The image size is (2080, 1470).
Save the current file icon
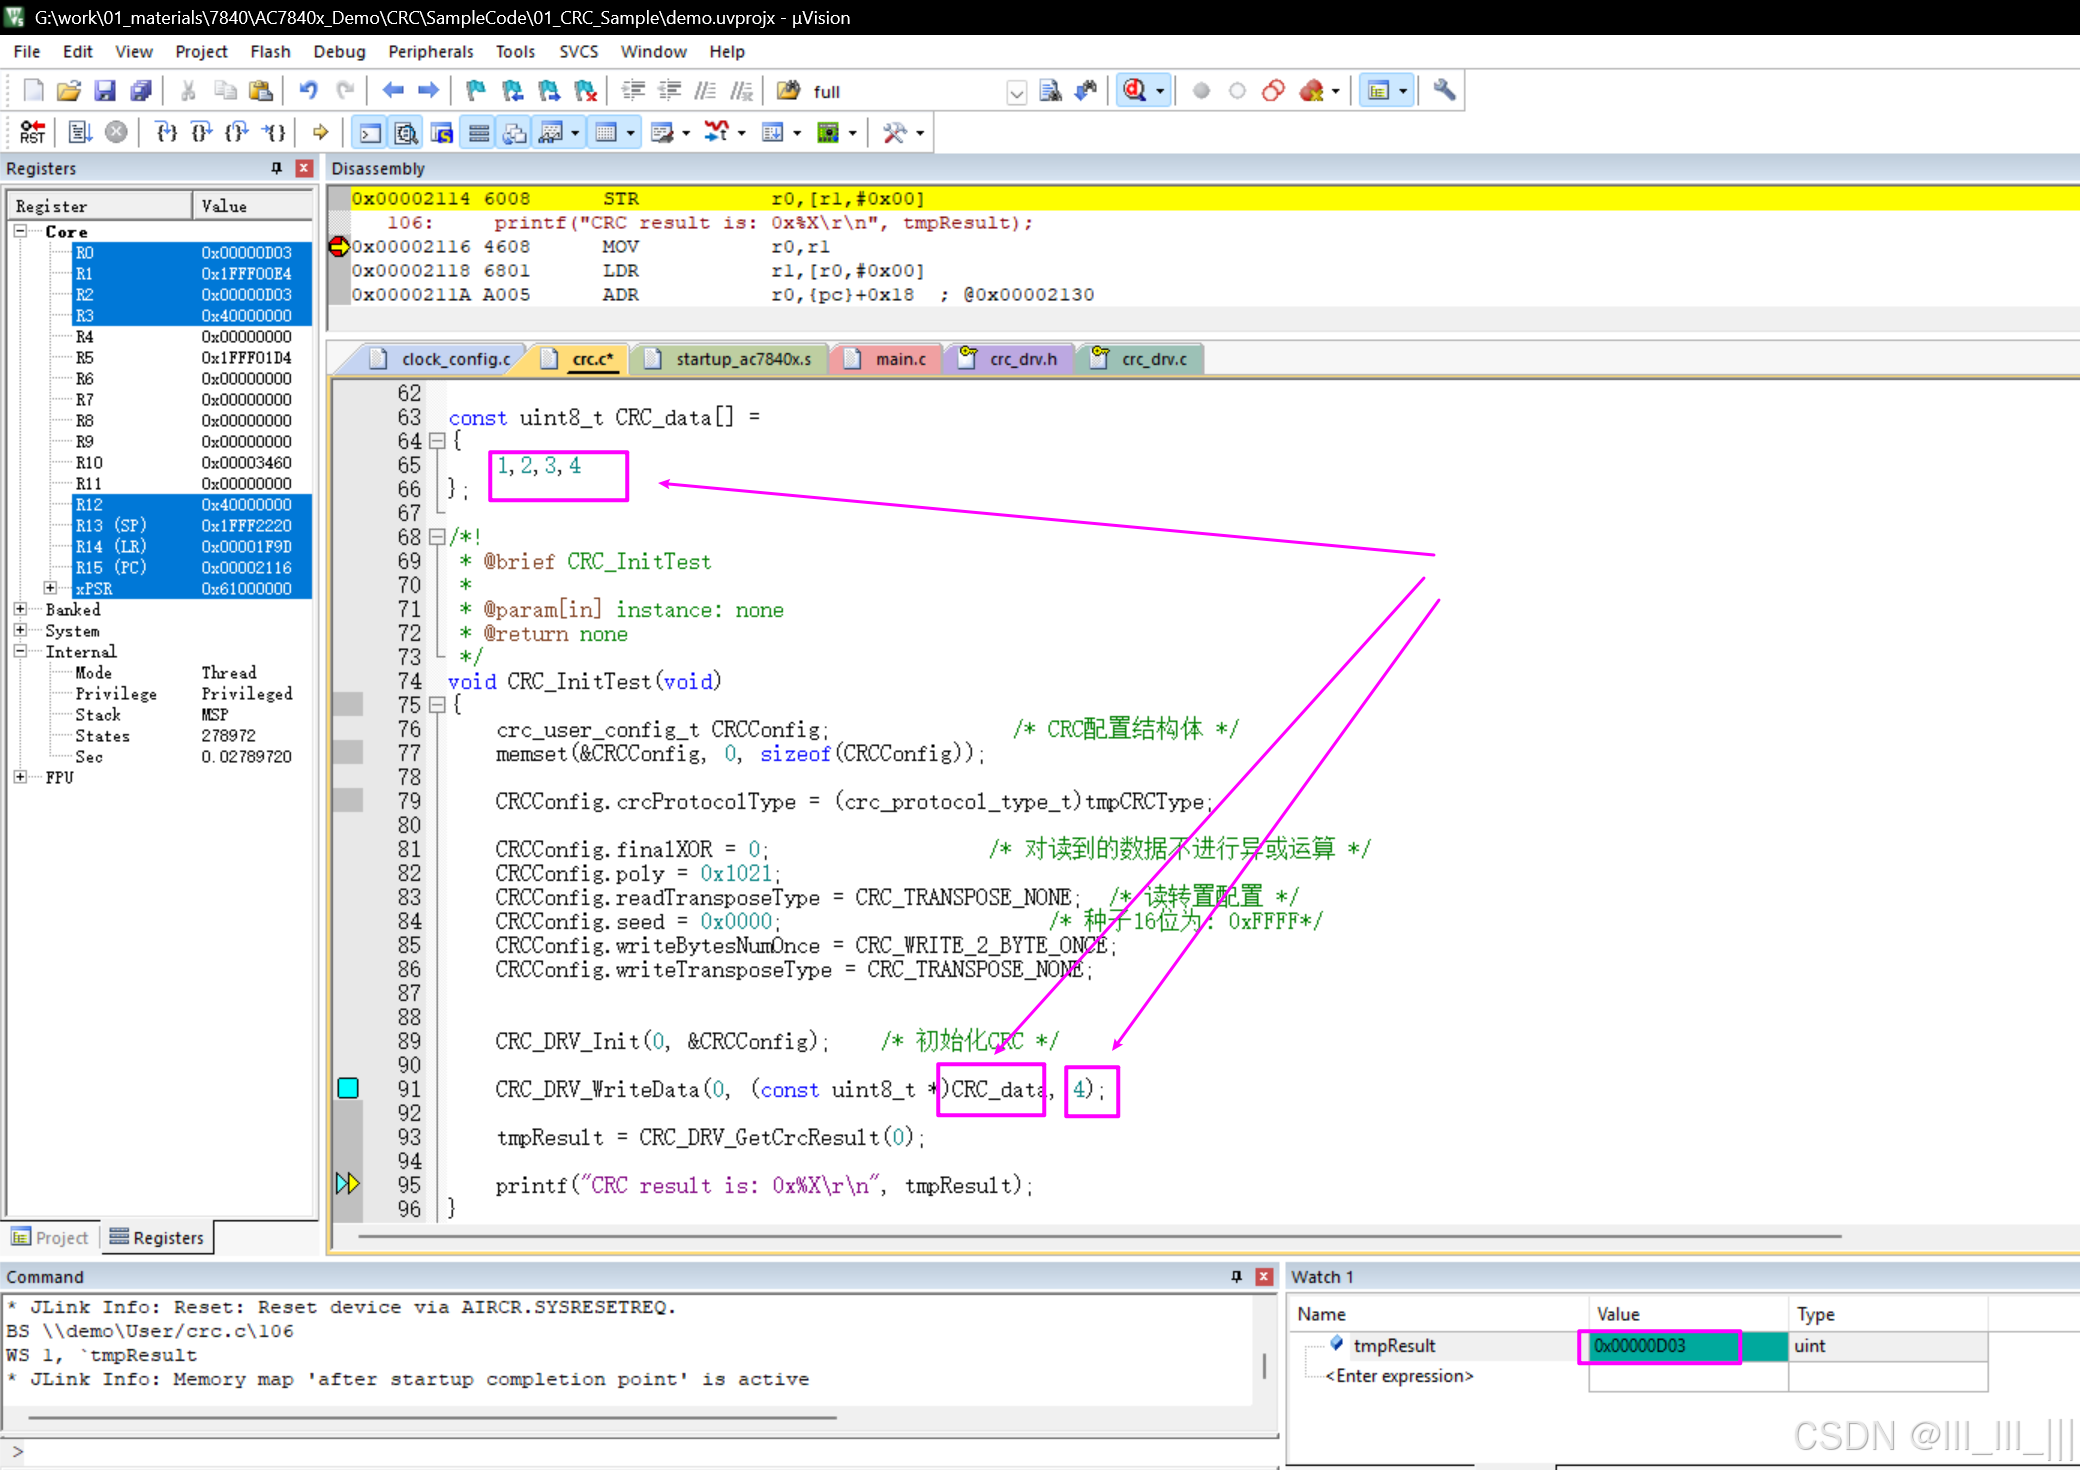click(105, 91)
